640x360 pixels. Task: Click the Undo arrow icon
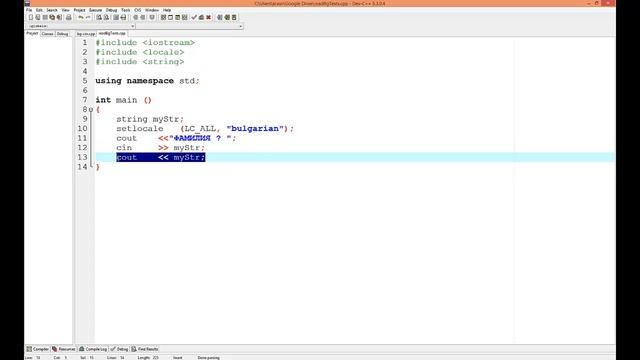click(x=81, y=17)
